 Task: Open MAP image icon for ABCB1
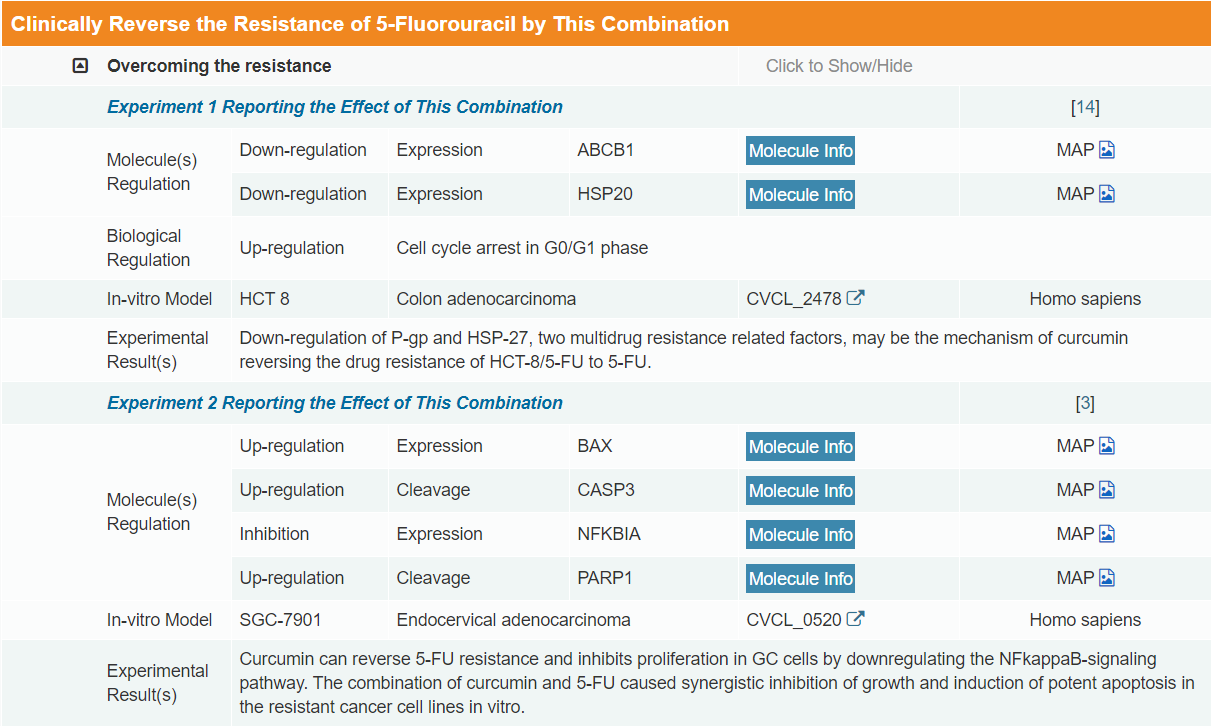point(1107,150)
